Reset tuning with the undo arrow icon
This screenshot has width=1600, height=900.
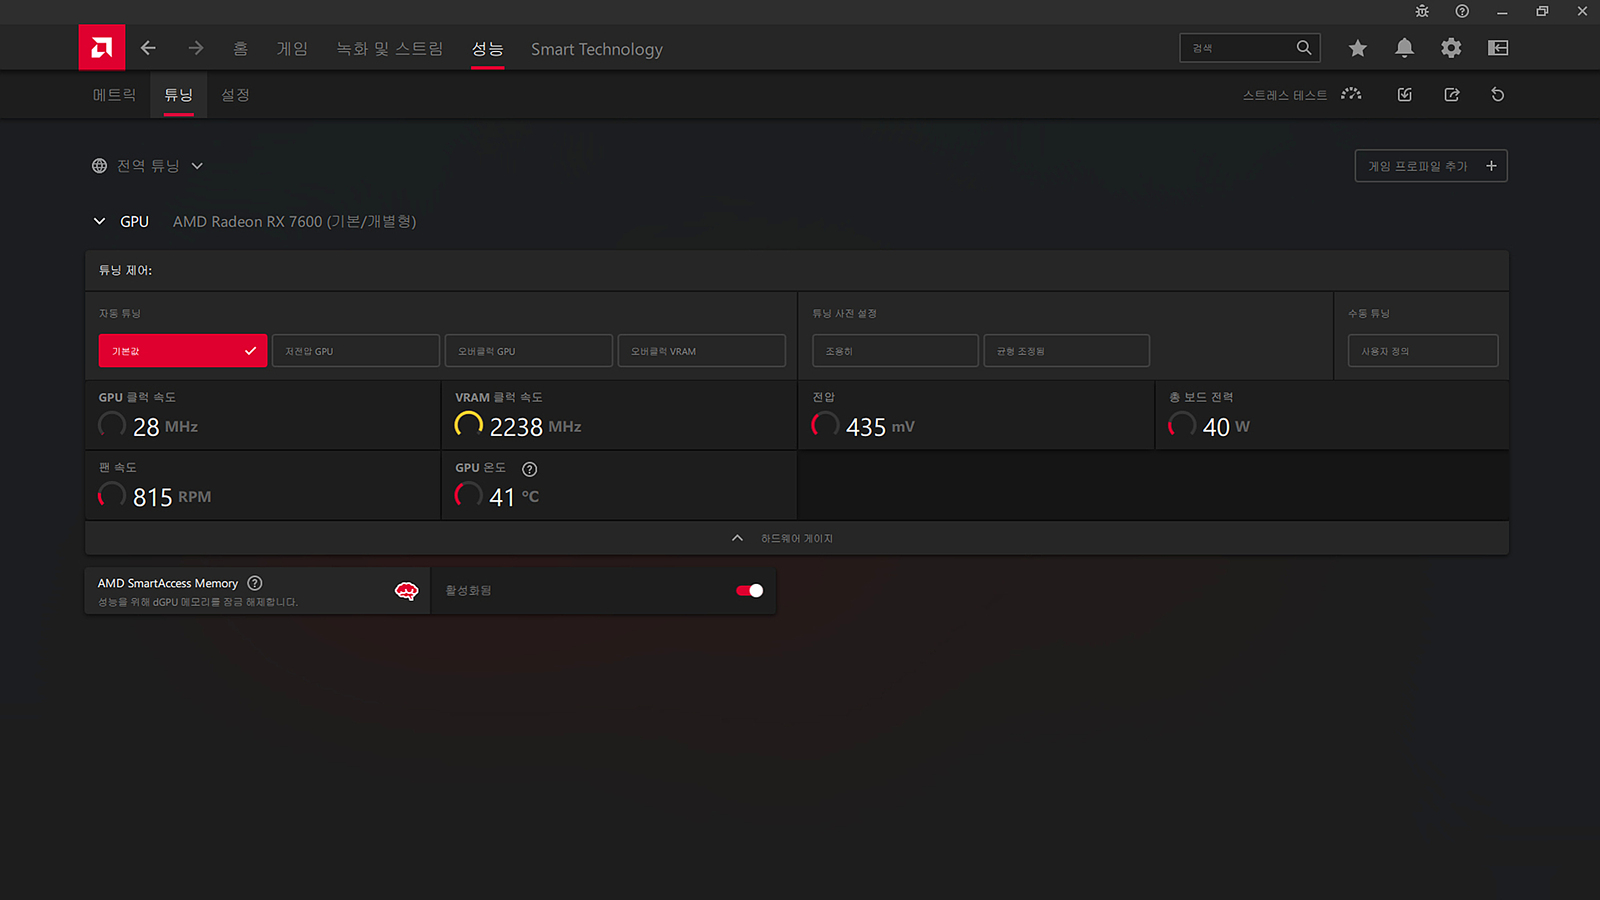(1497, 95)
